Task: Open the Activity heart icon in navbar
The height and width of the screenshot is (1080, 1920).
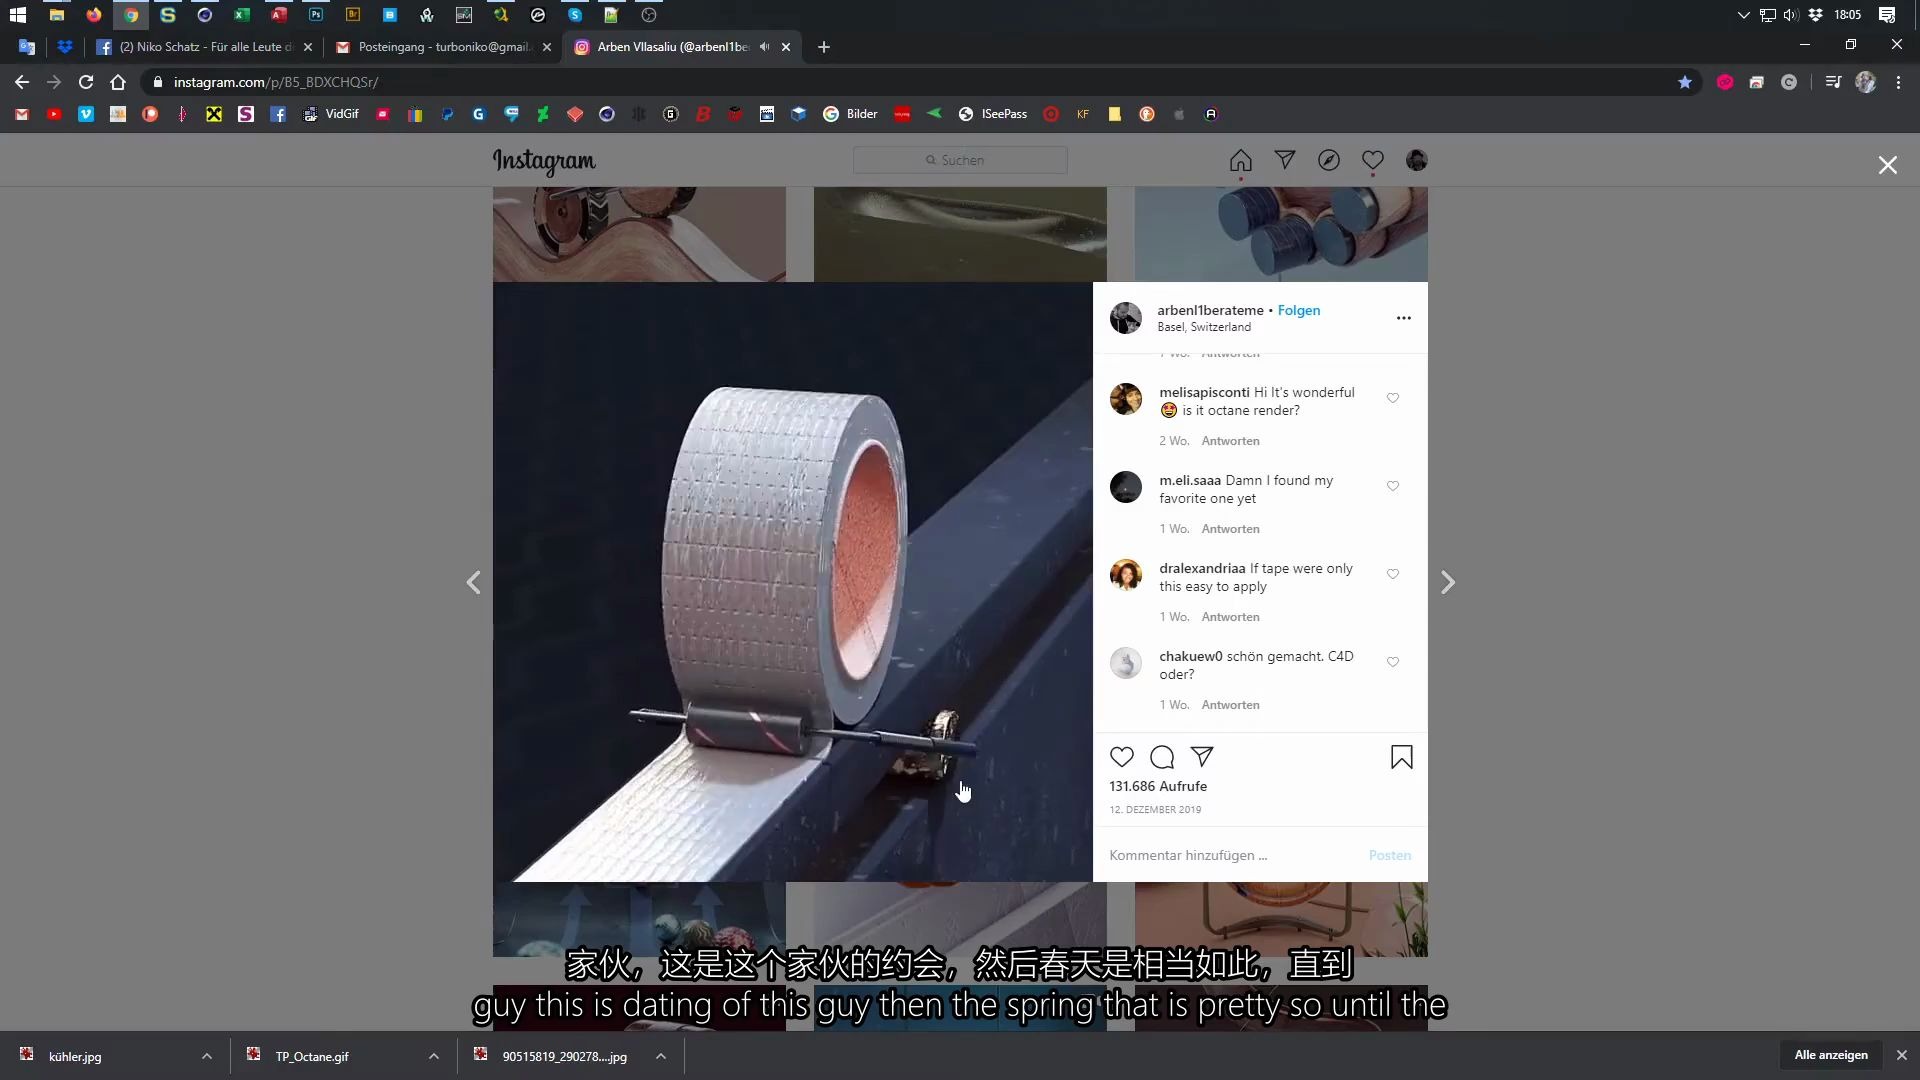Action: [x=1372, y=160]
